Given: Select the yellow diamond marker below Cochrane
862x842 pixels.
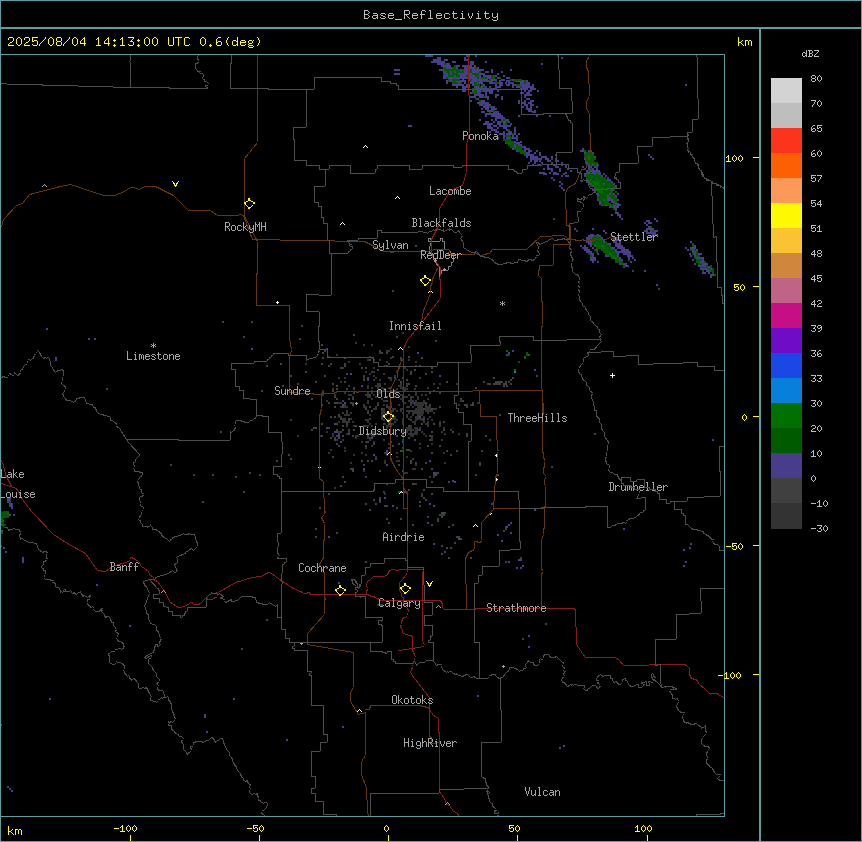Looking at the screenshot, I should coord(340,590).
